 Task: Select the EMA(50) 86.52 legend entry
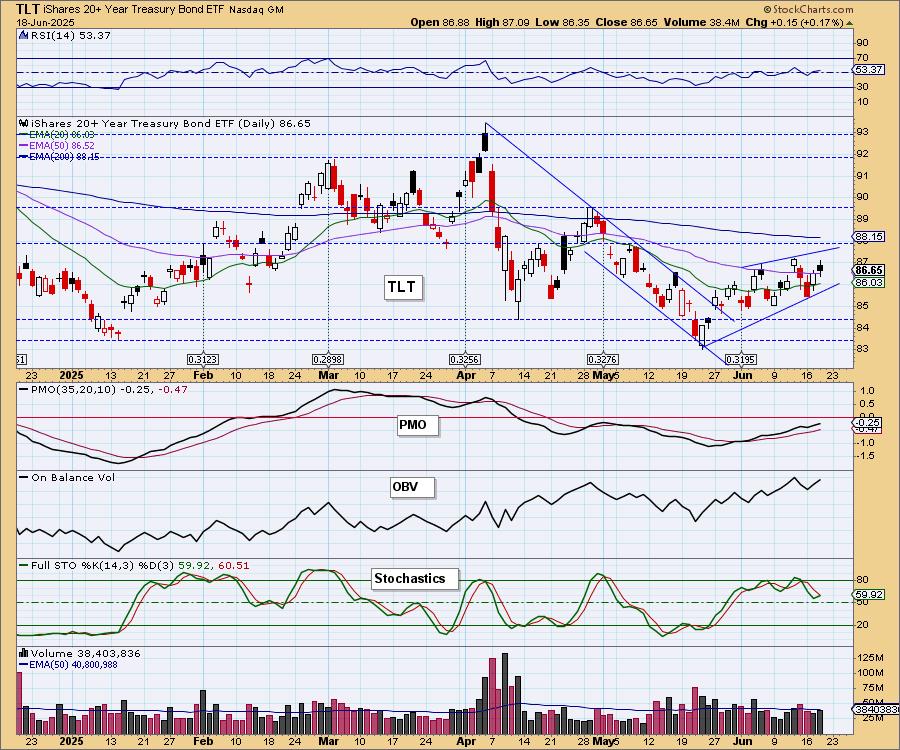click(x=56, y=146)
